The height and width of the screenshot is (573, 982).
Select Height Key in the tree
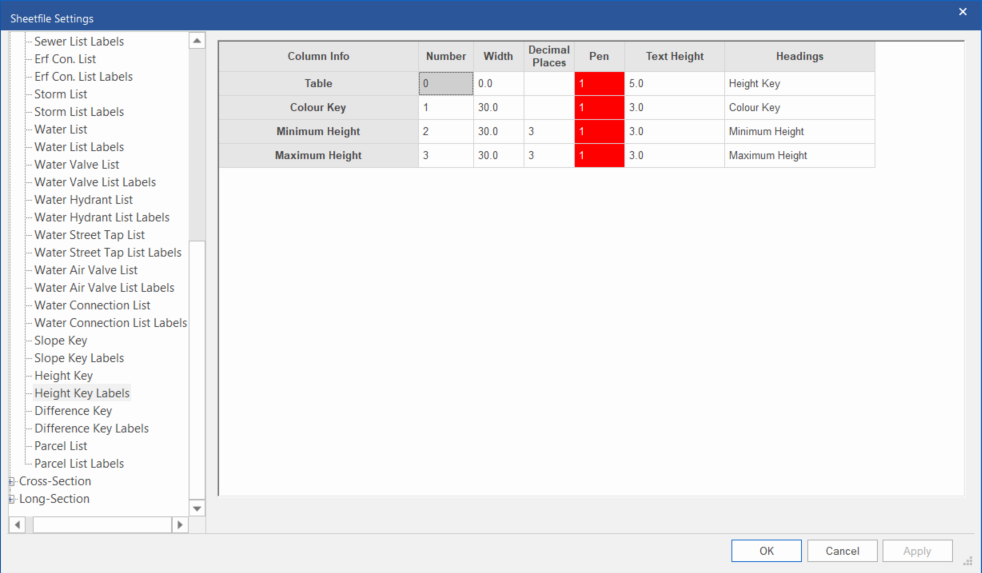coord(63,376)
